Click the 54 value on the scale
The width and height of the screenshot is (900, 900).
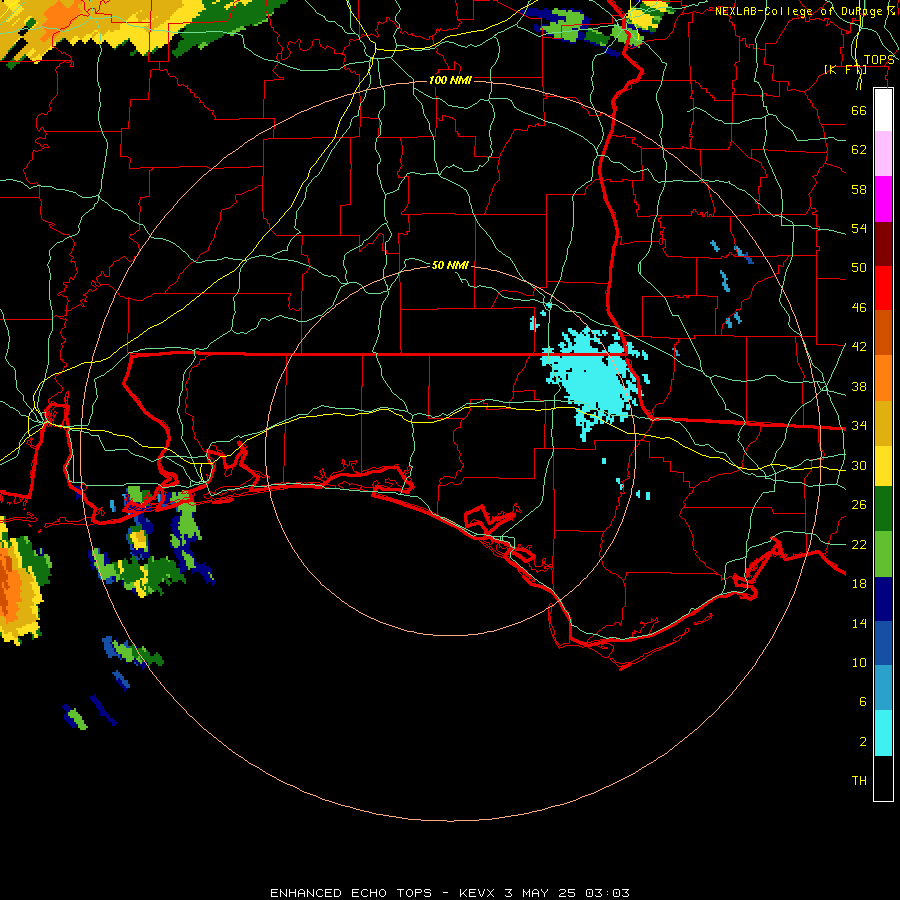click(859, 228)
